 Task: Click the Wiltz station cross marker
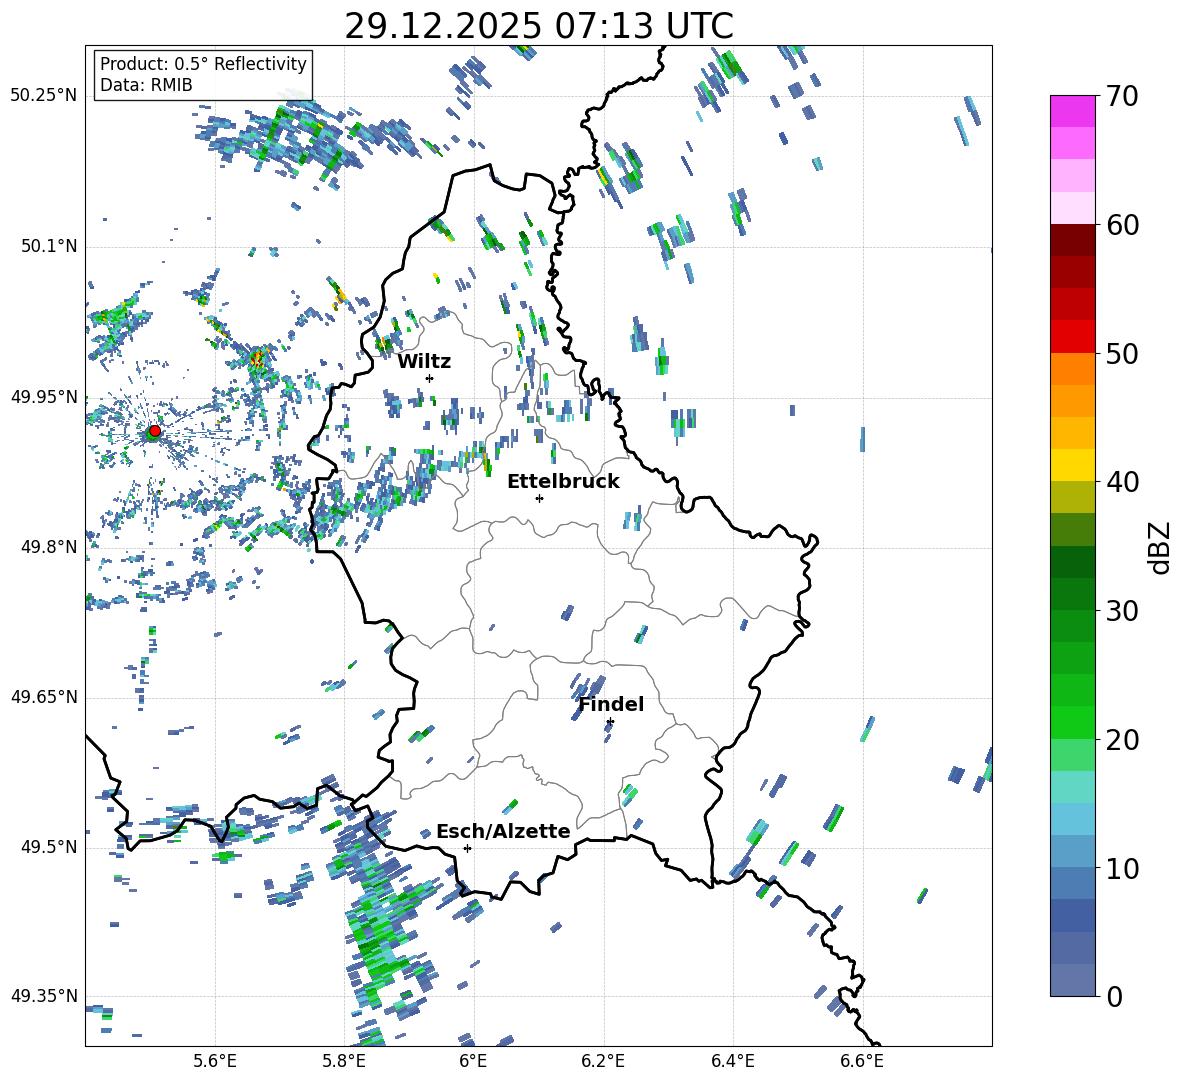tap(429, 378)
